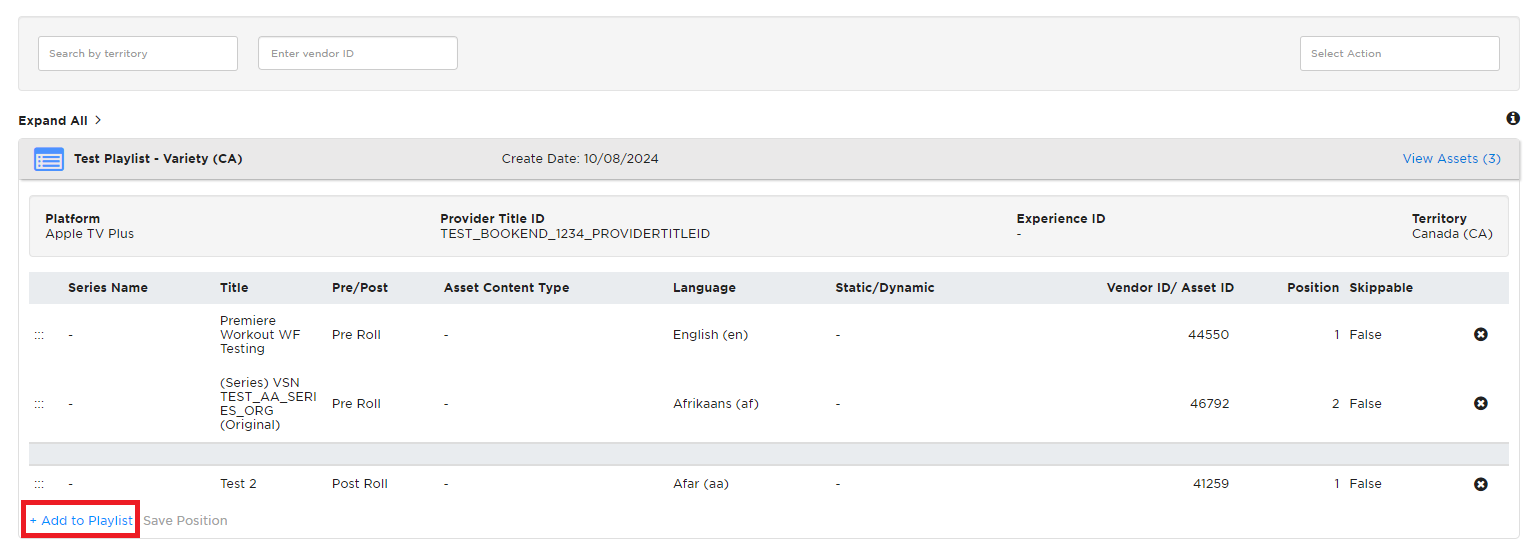Click the Title column header

pos(234,287)
